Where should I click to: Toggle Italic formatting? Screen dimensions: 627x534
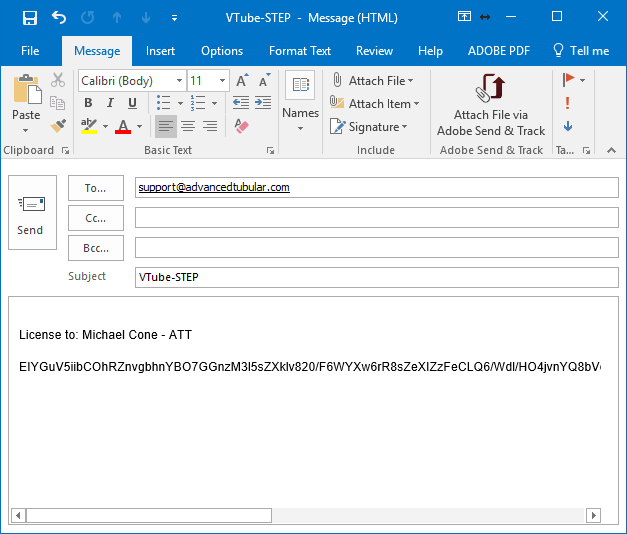coord(106,103)
